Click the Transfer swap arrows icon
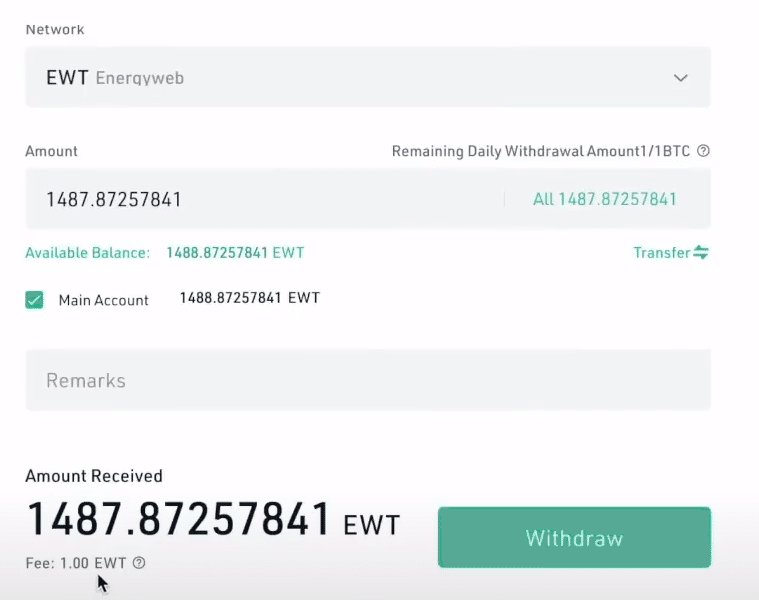 pyautogui.click(x=701, y=253)
